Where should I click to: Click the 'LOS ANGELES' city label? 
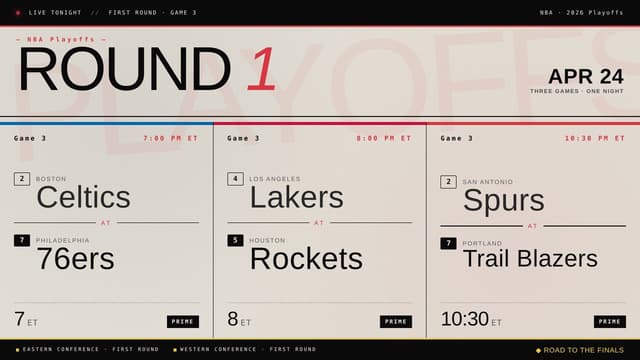point(275,179)
